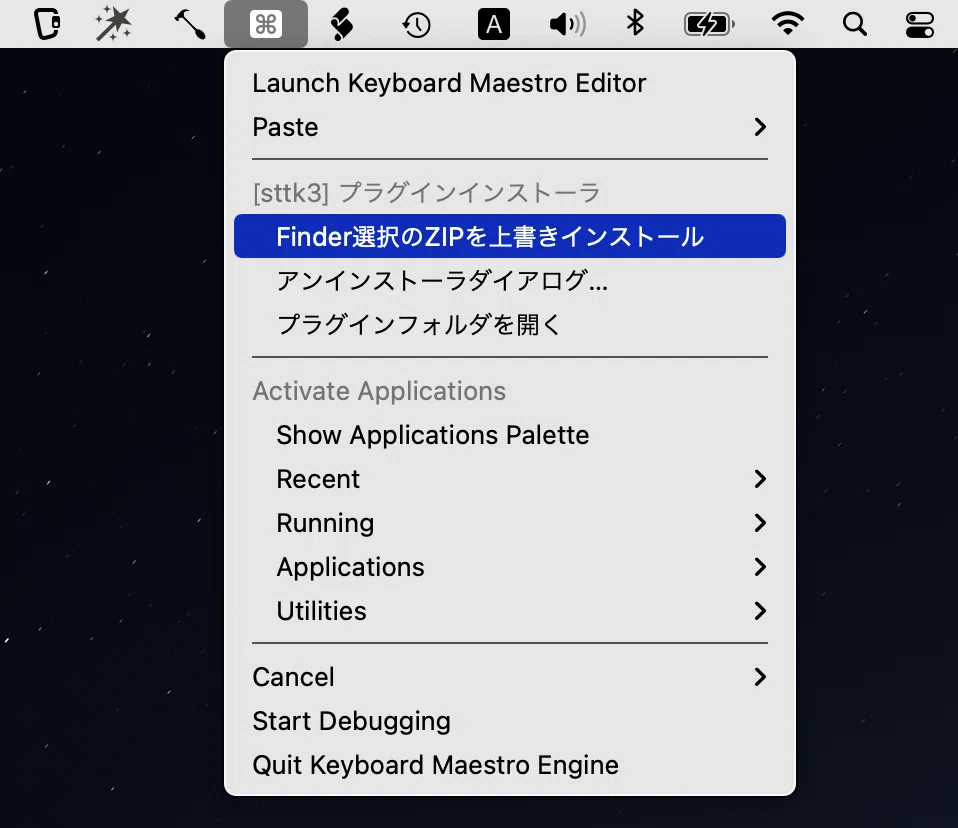Screen dimensions: 958x828
Task: Choose プラグインフォルダを開く
Action: (x=510, y=324)
